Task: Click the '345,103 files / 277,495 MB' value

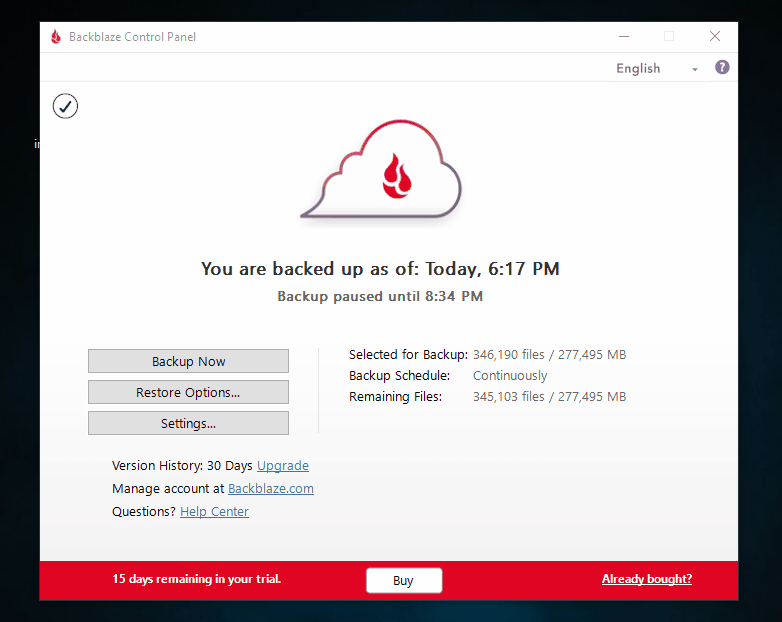Action: click(x=550, y=397)
